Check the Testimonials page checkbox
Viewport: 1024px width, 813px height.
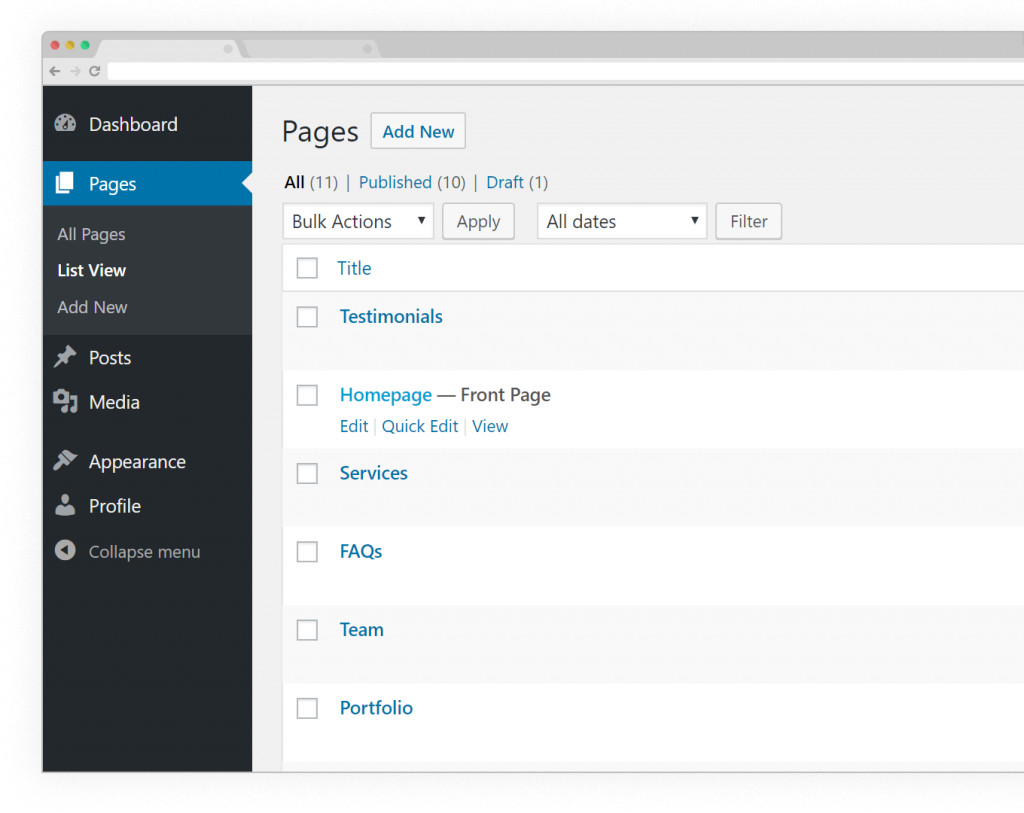point(307,317)
